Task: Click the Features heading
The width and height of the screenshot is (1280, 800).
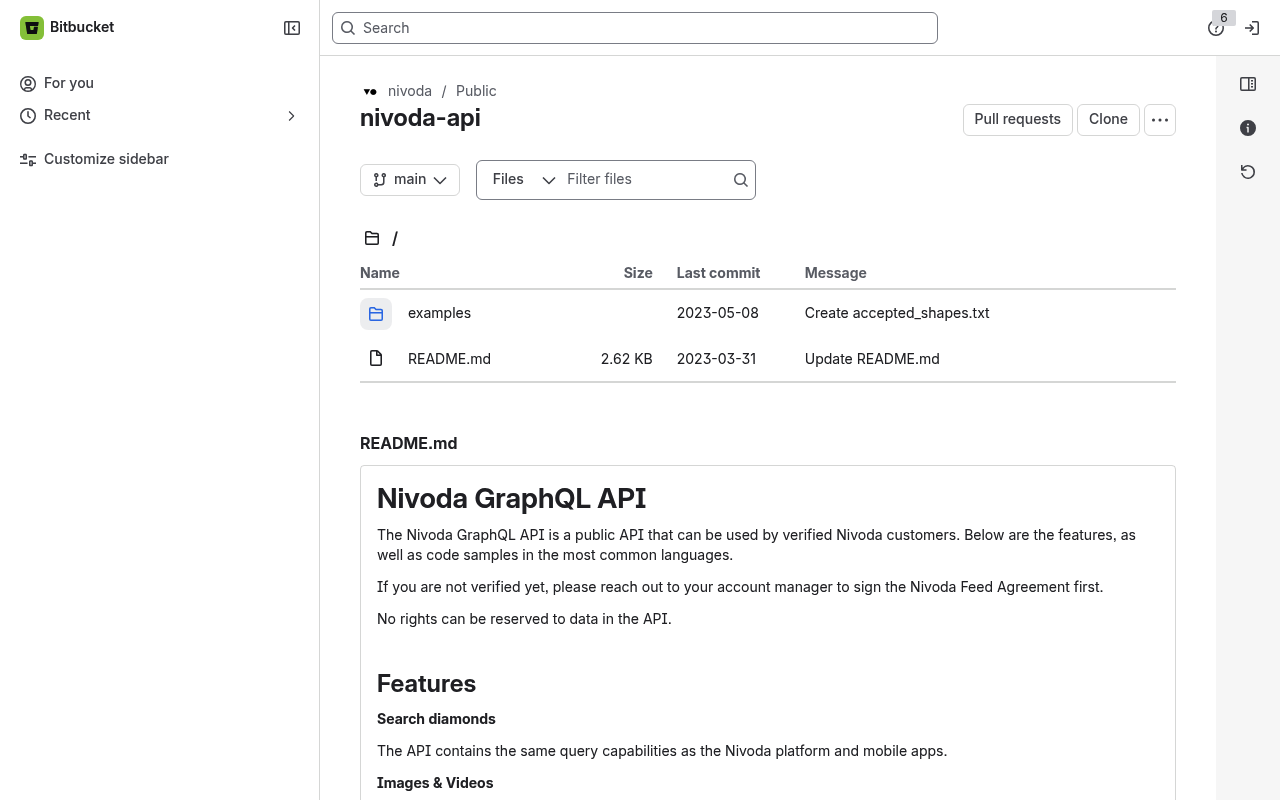Action: pos(426,684)
